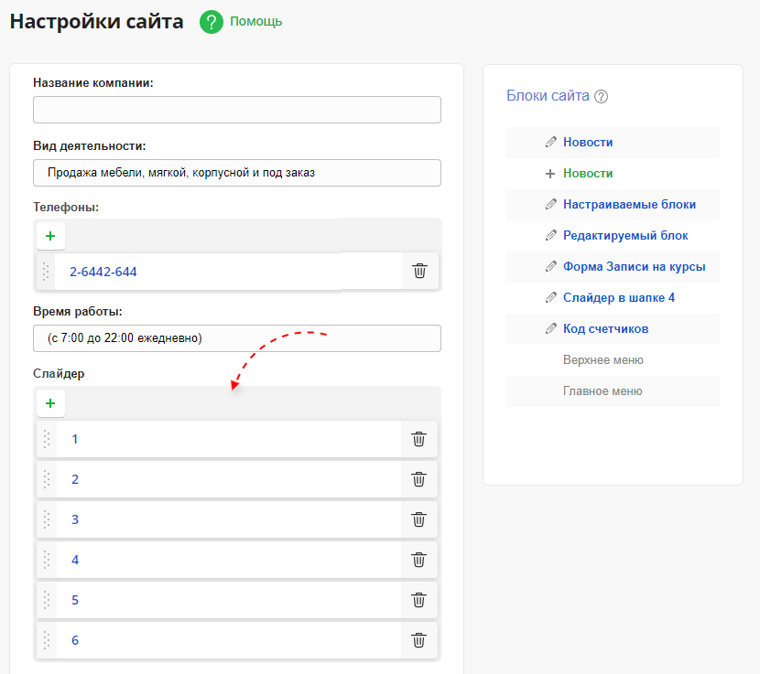
Task: Click the green help question mark icon
Action: 211,21
